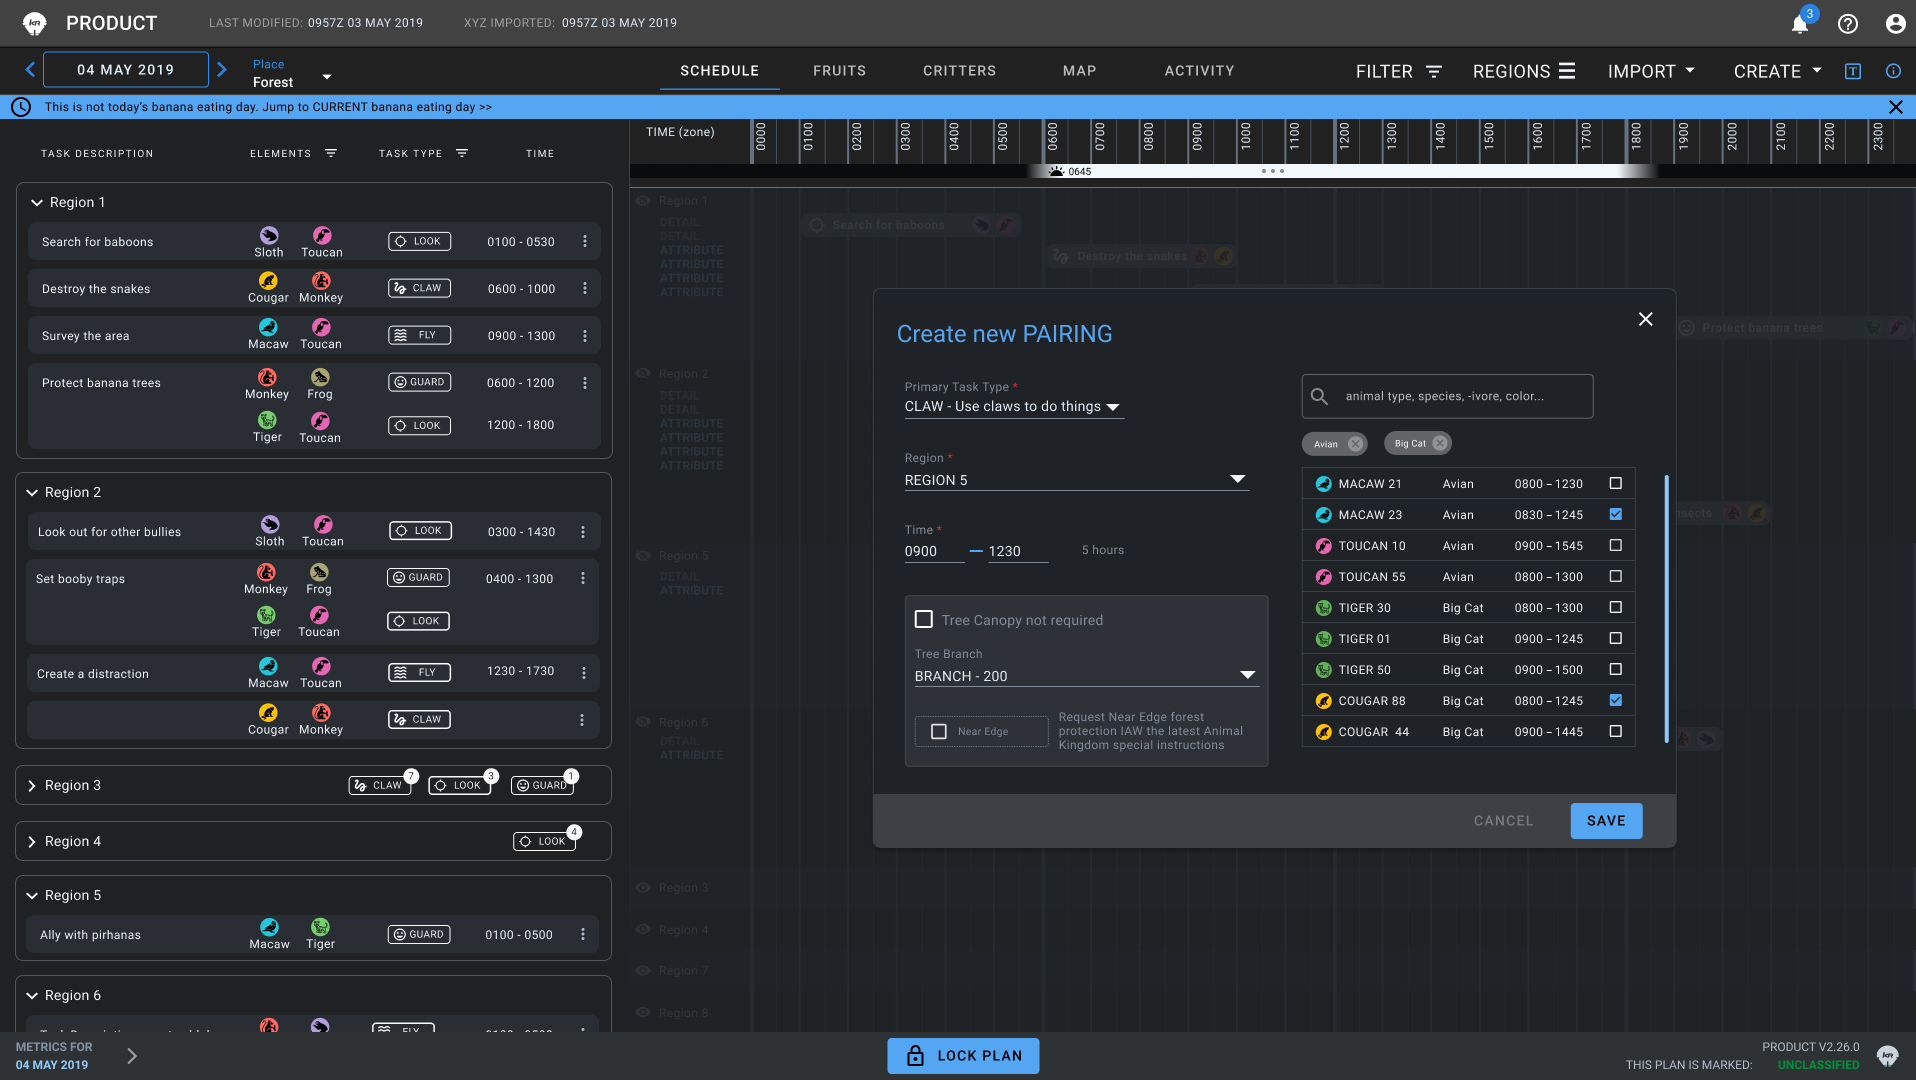This screenshot has width=1916, height=1080.
Task: Open the Tree Branch dropdown
Action: pos(1086,676)
